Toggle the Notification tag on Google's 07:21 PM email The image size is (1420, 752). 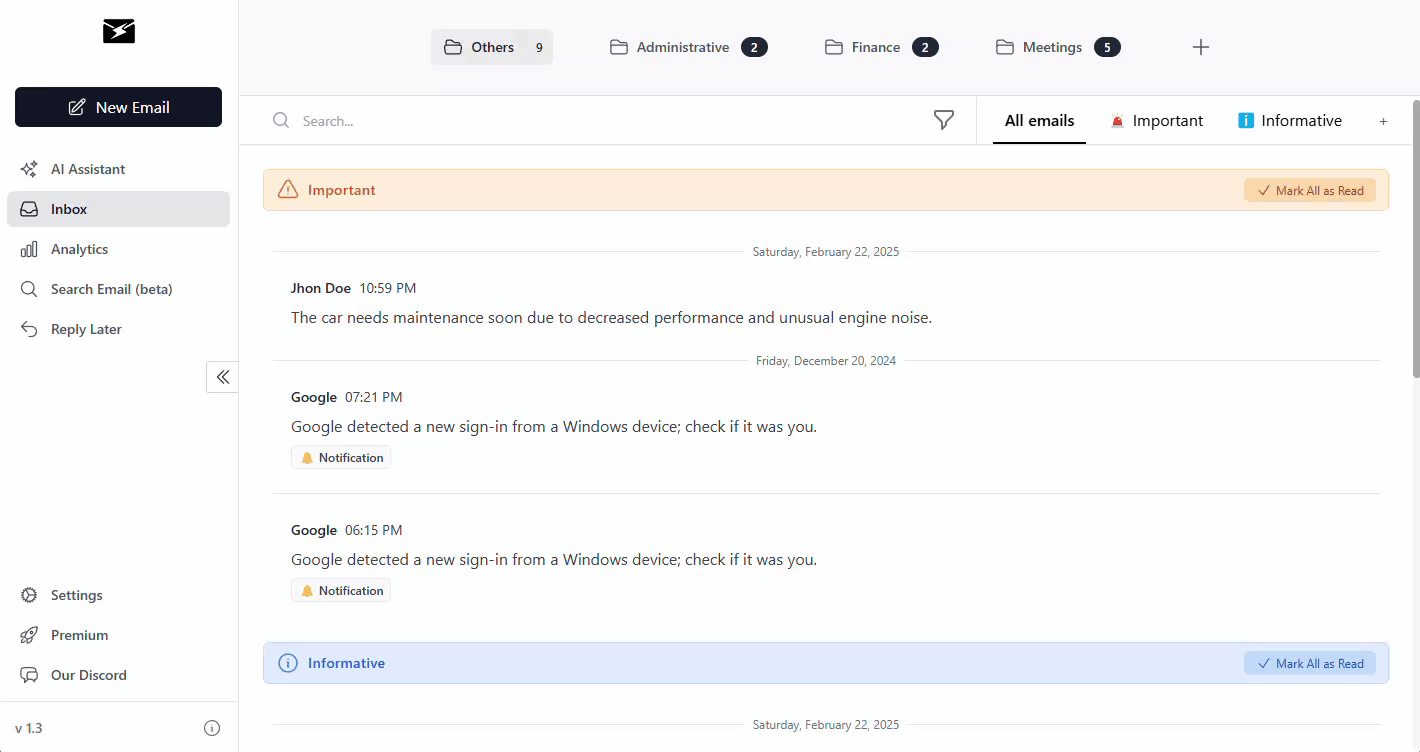pyautogui.click(x=340, y=457)
